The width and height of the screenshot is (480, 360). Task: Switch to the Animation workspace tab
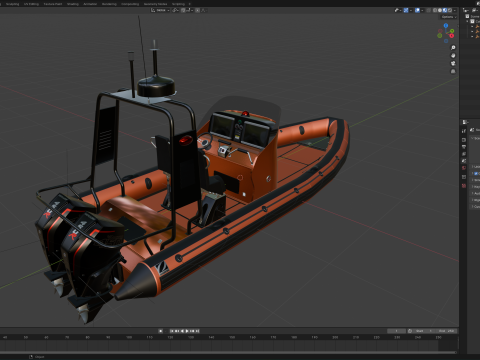click(90, 4)
